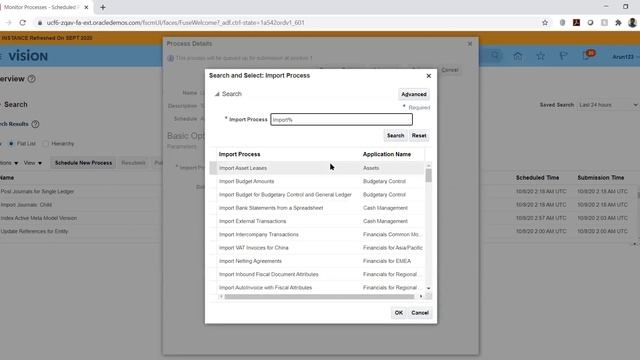This screenshot has width=640, height=360.
Task: Select Import Budget for Budgetary Control and General Ledger
Action: coord(317,195)
